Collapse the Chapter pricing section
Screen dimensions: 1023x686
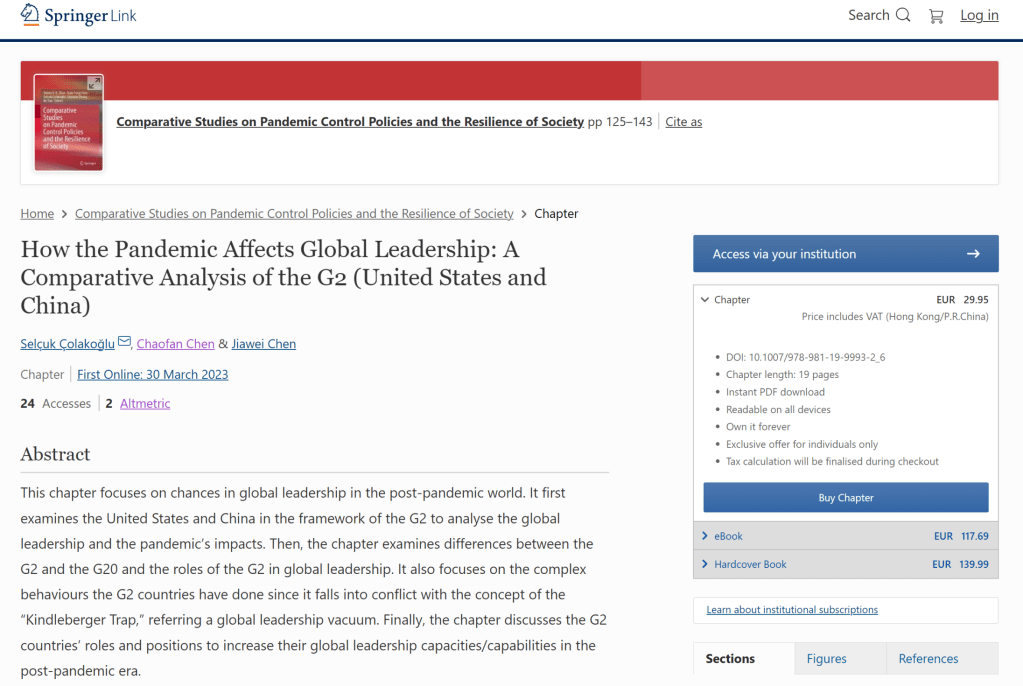tap(705, 300)
